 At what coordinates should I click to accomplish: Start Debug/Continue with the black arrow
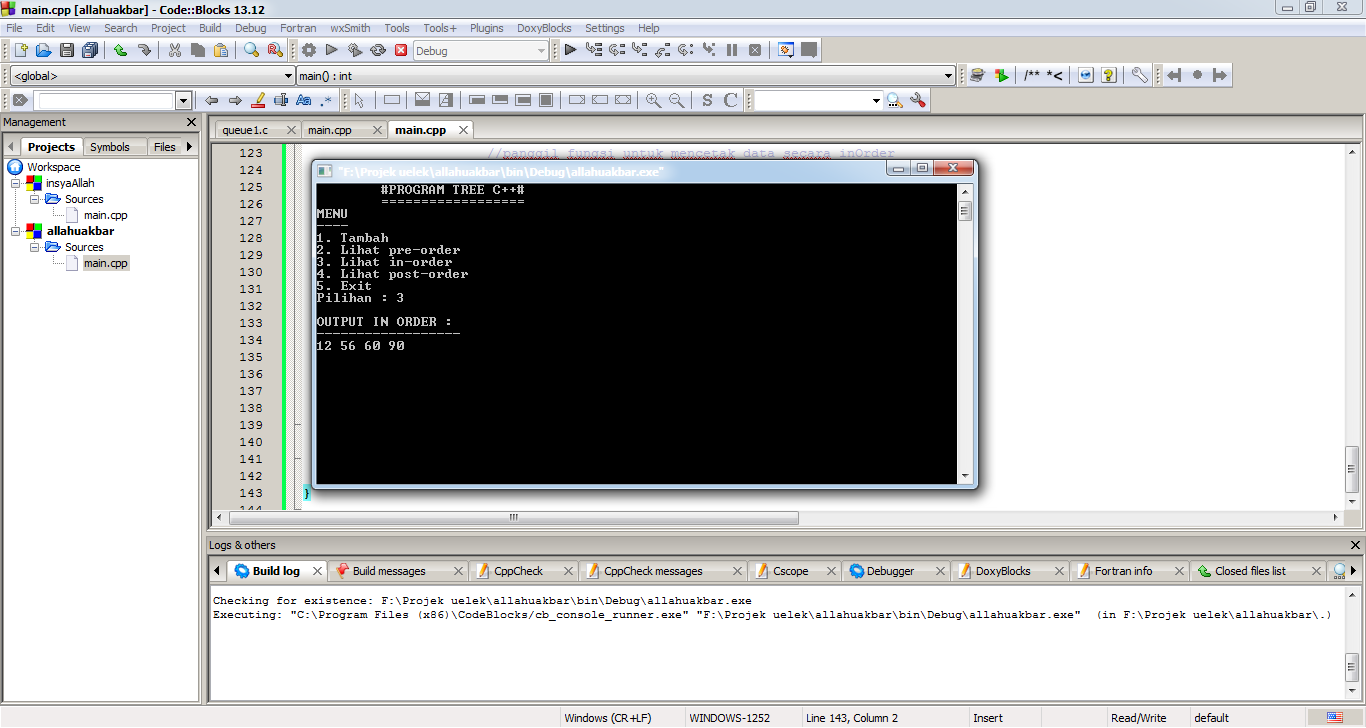(x=570, y=50)
